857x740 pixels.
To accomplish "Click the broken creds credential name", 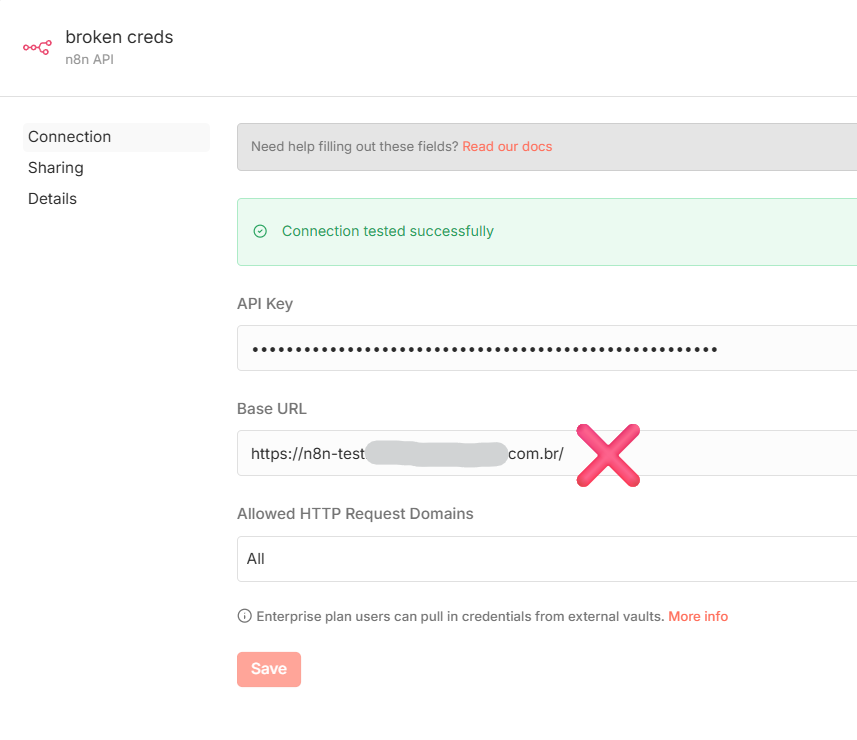I will 119,37.
